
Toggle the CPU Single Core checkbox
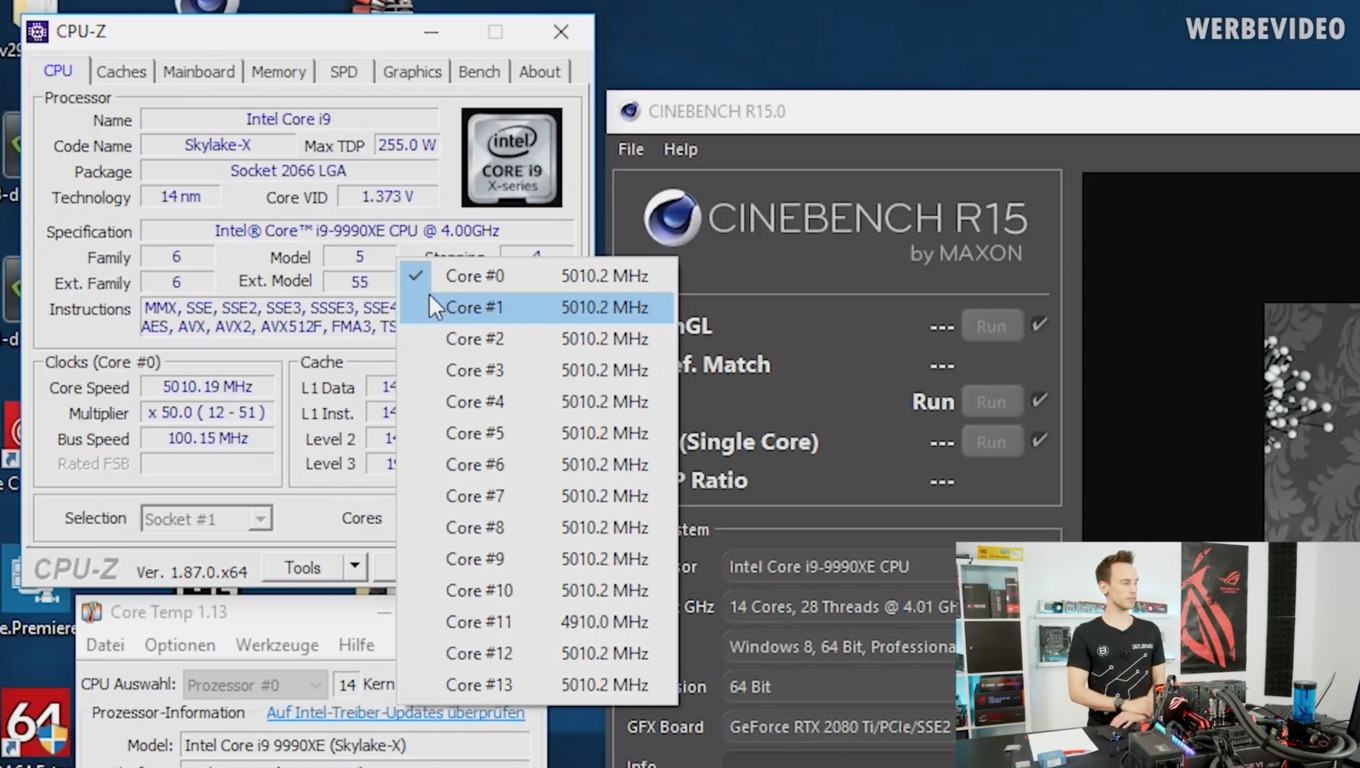tap(1040, 440)
